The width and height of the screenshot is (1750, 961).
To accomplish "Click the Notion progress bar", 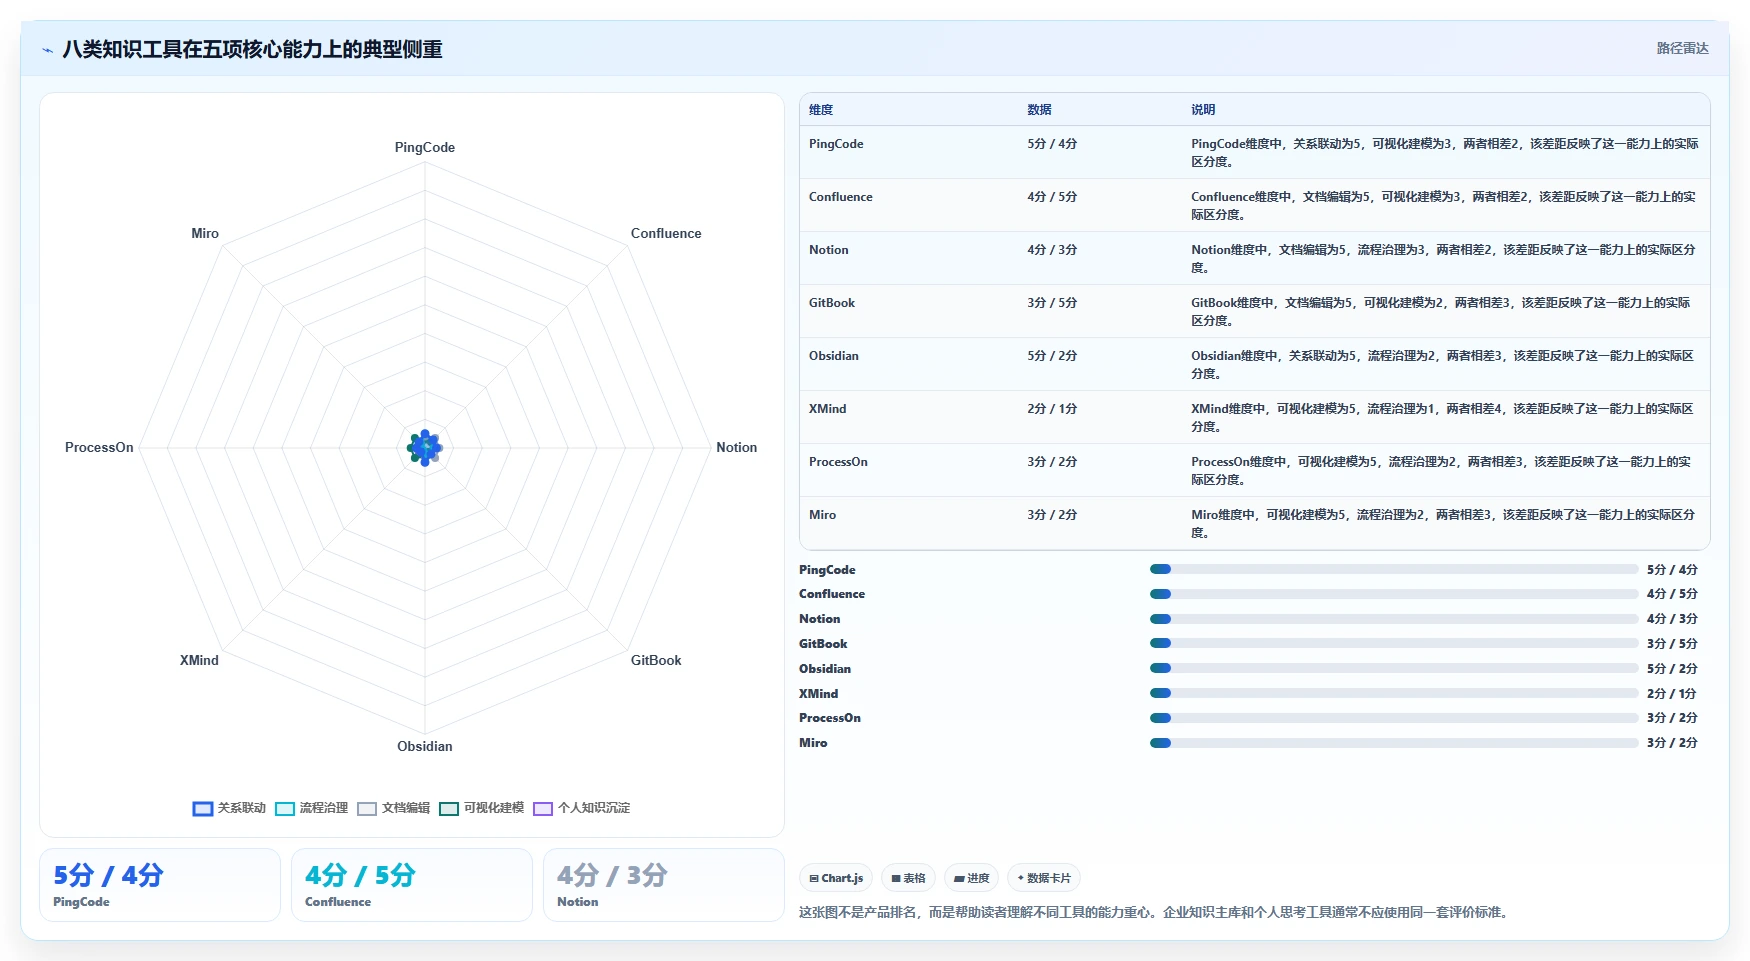I will click(1394, 619).
